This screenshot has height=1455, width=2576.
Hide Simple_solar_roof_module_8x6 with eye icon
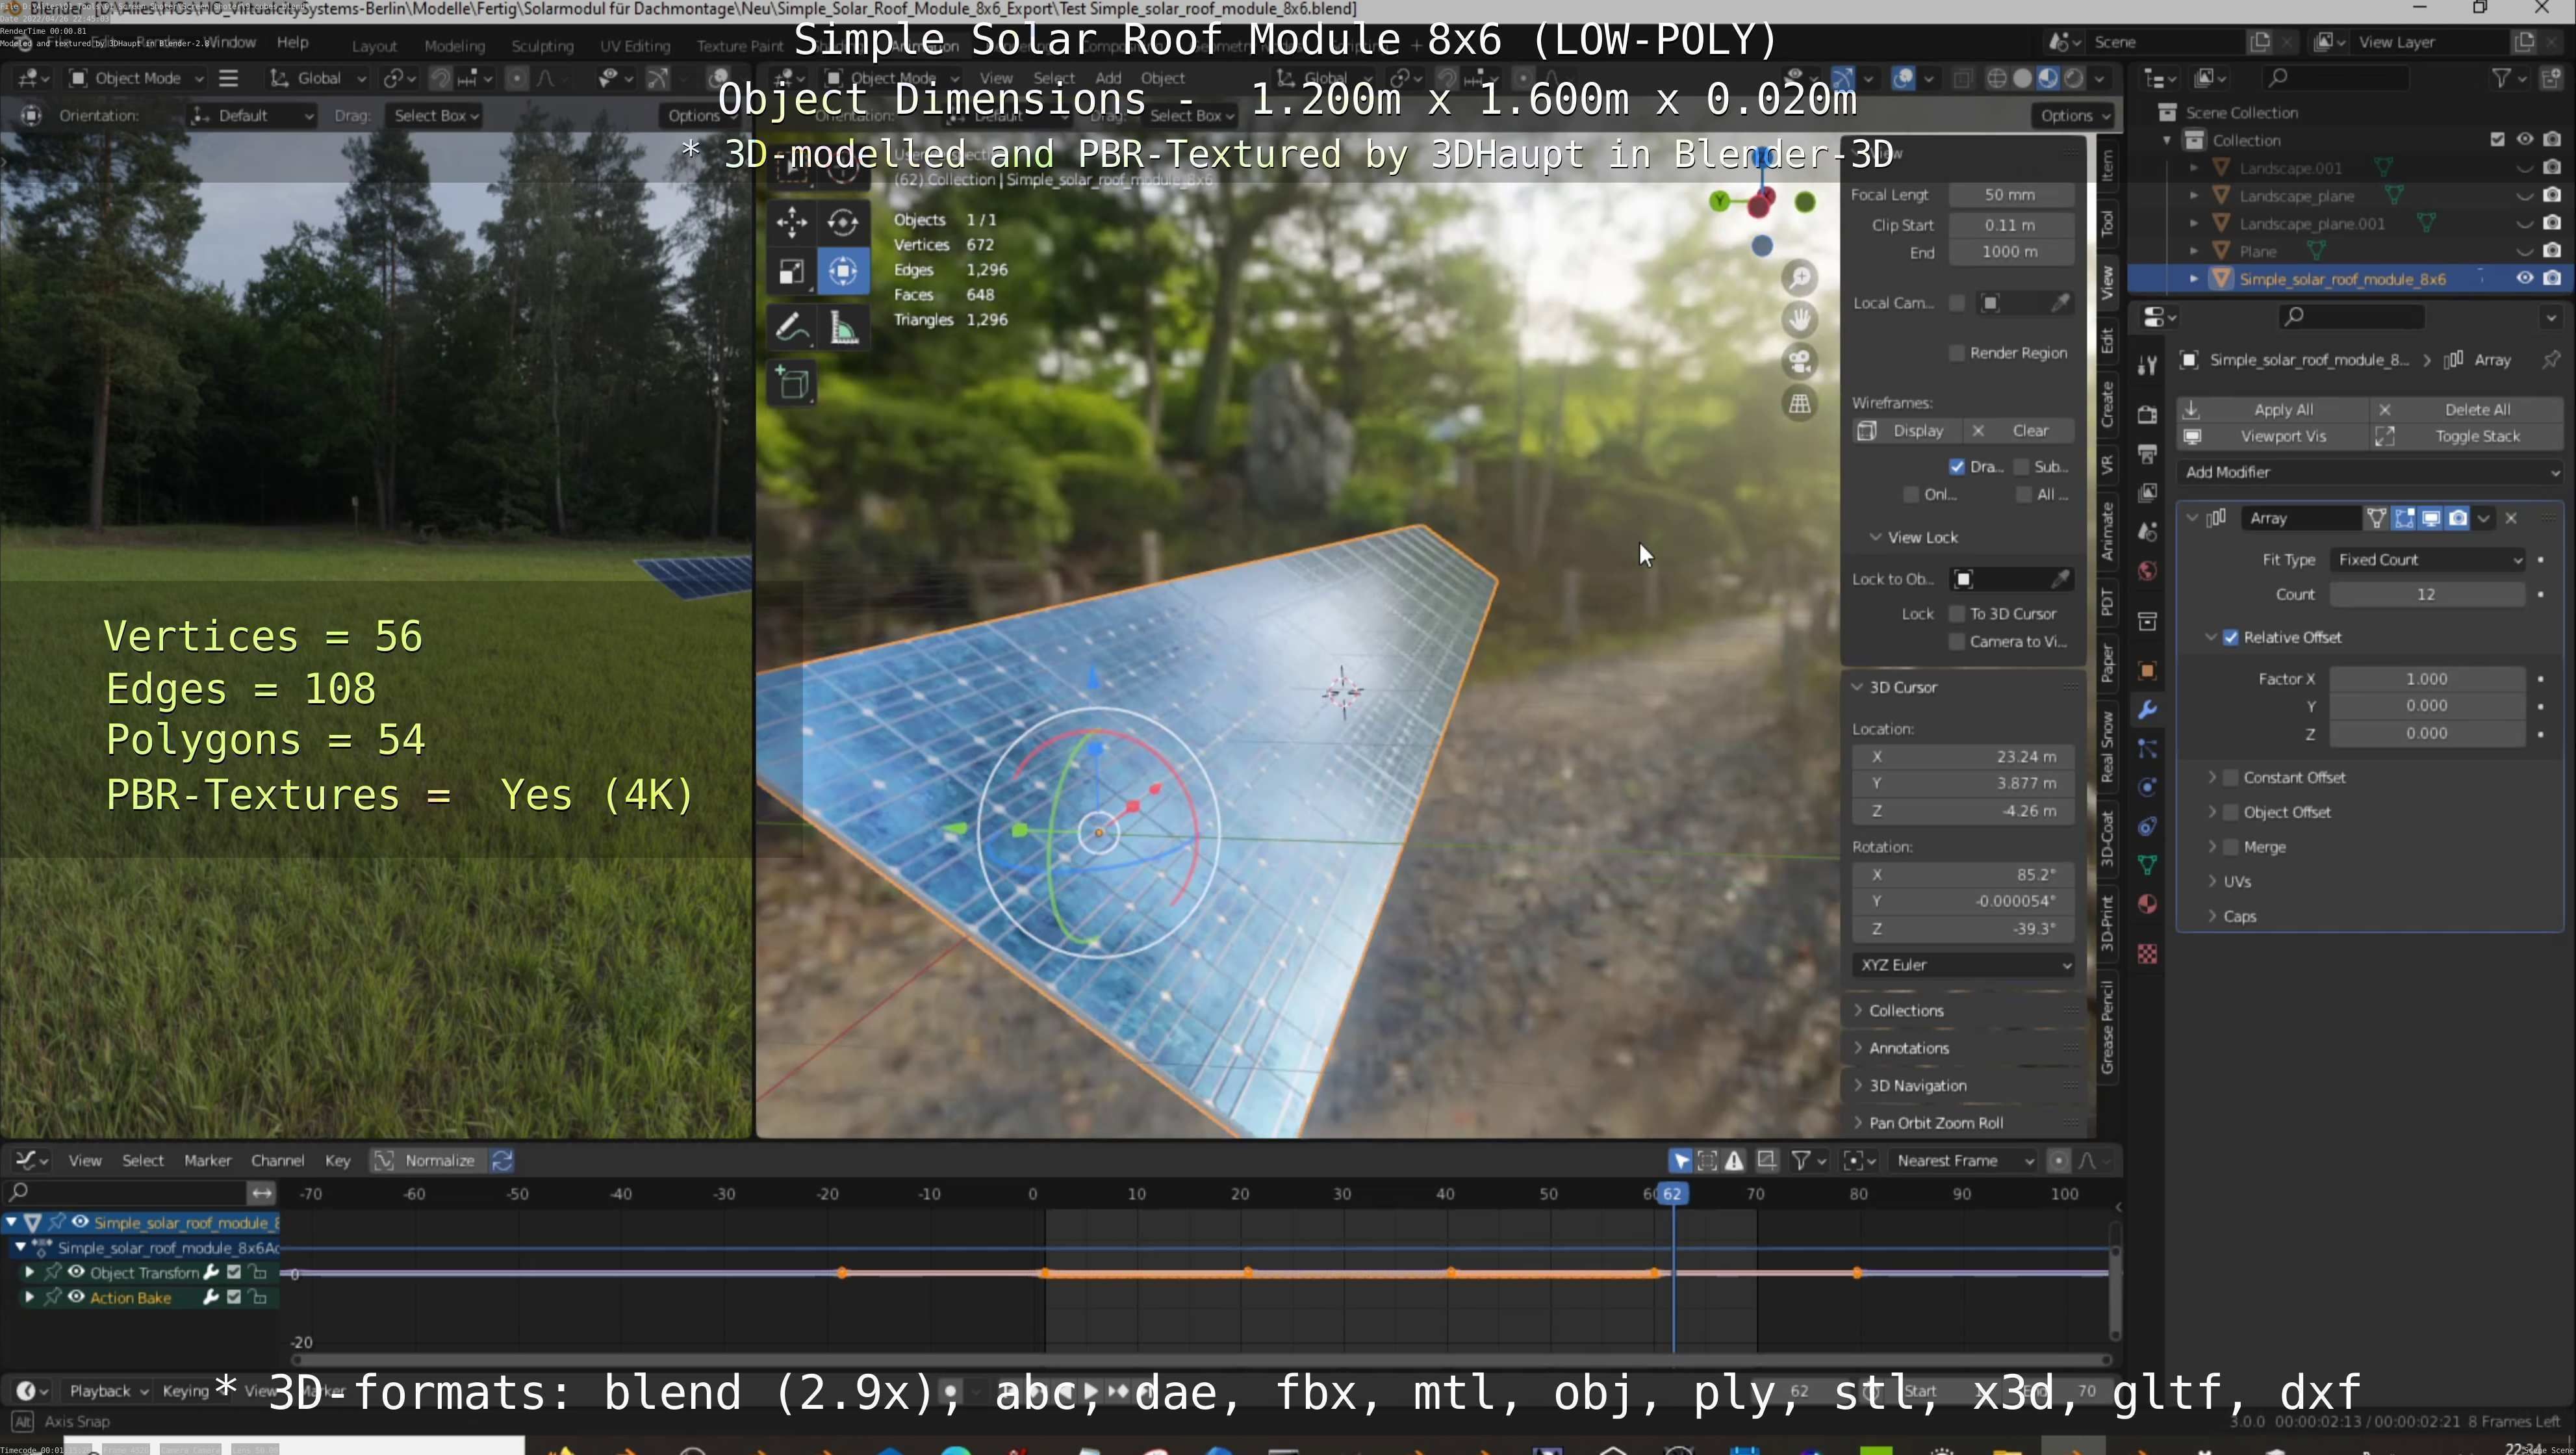(x=2524, y=278)
